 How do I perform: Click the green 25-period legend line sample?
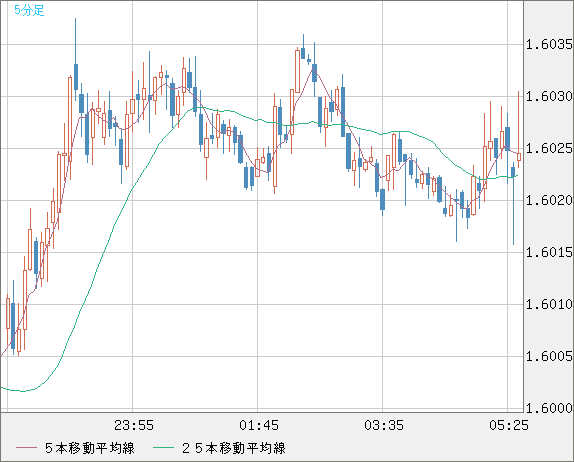click(x=163, y=448)
